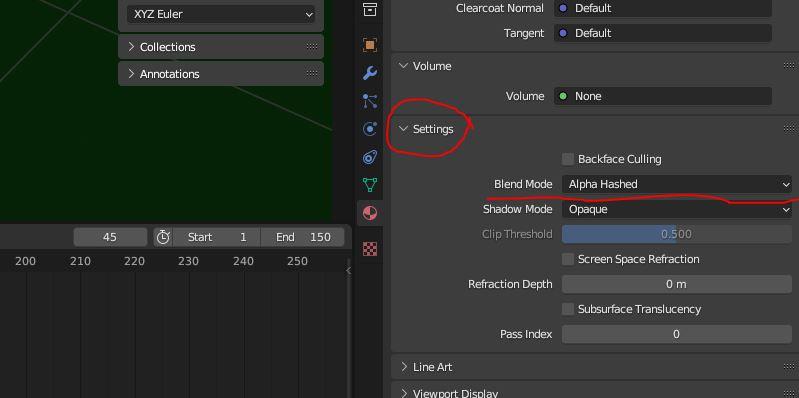Open the Modifiers wrench tab

[370, 73]
